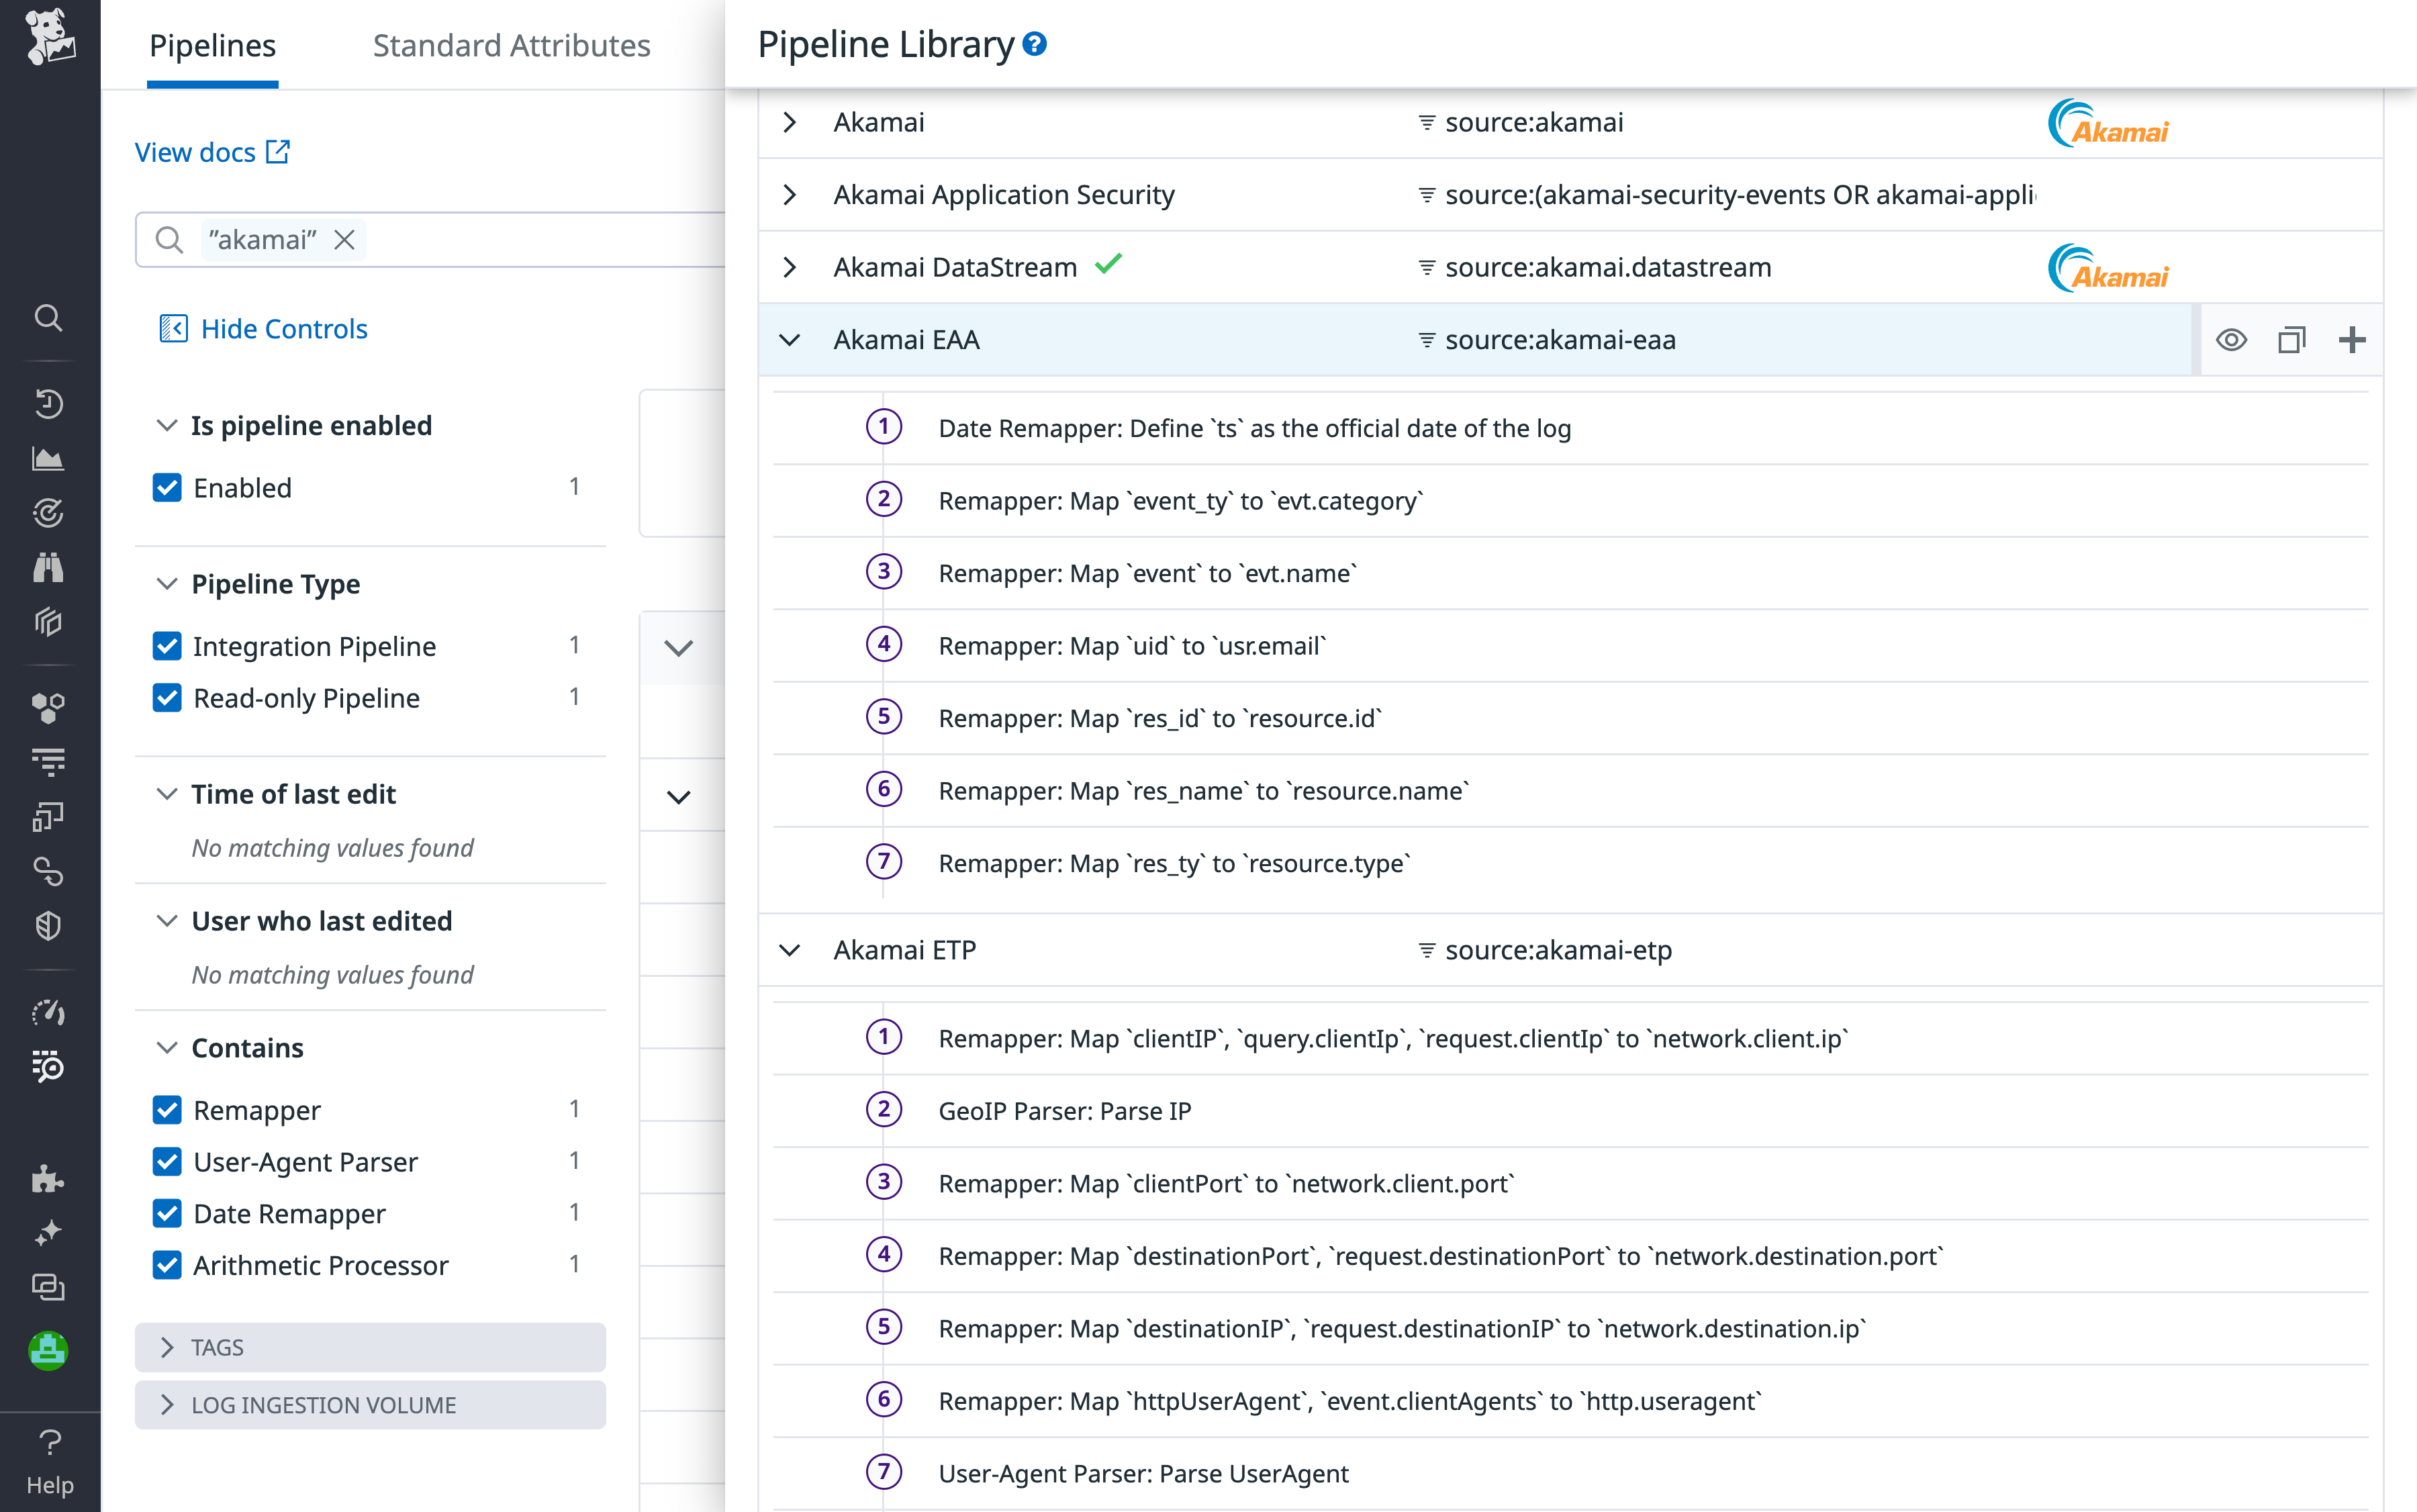This screenshot has width=2417, height=1512.
Task: Add the Akamai EAA pipeline via the plus icon
Action: [x=2352, y=339]
